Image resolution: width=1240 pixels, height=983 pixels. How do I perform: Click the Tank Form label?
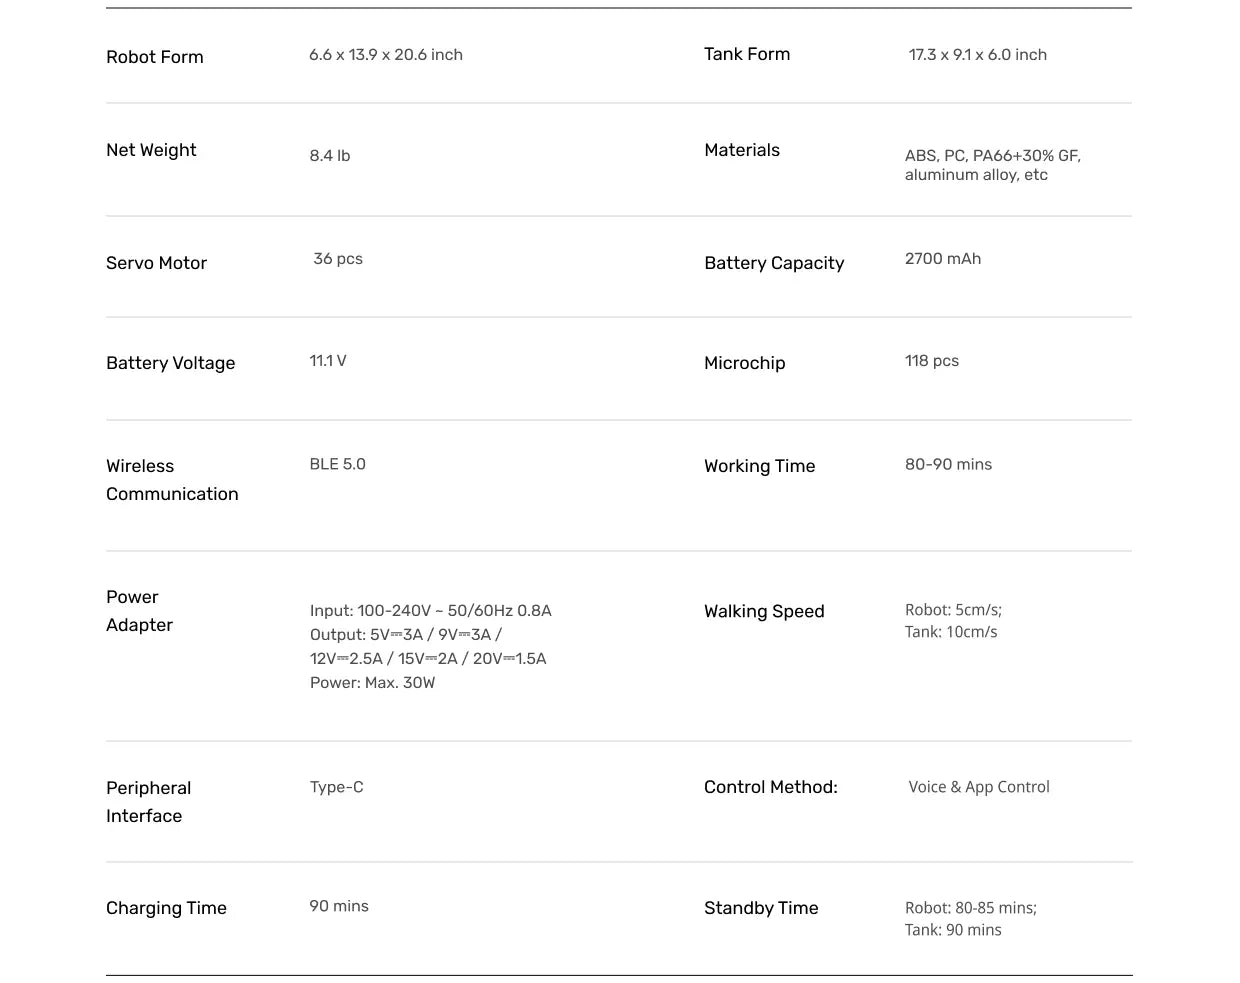pyautogui.click(x=747, y=54)
